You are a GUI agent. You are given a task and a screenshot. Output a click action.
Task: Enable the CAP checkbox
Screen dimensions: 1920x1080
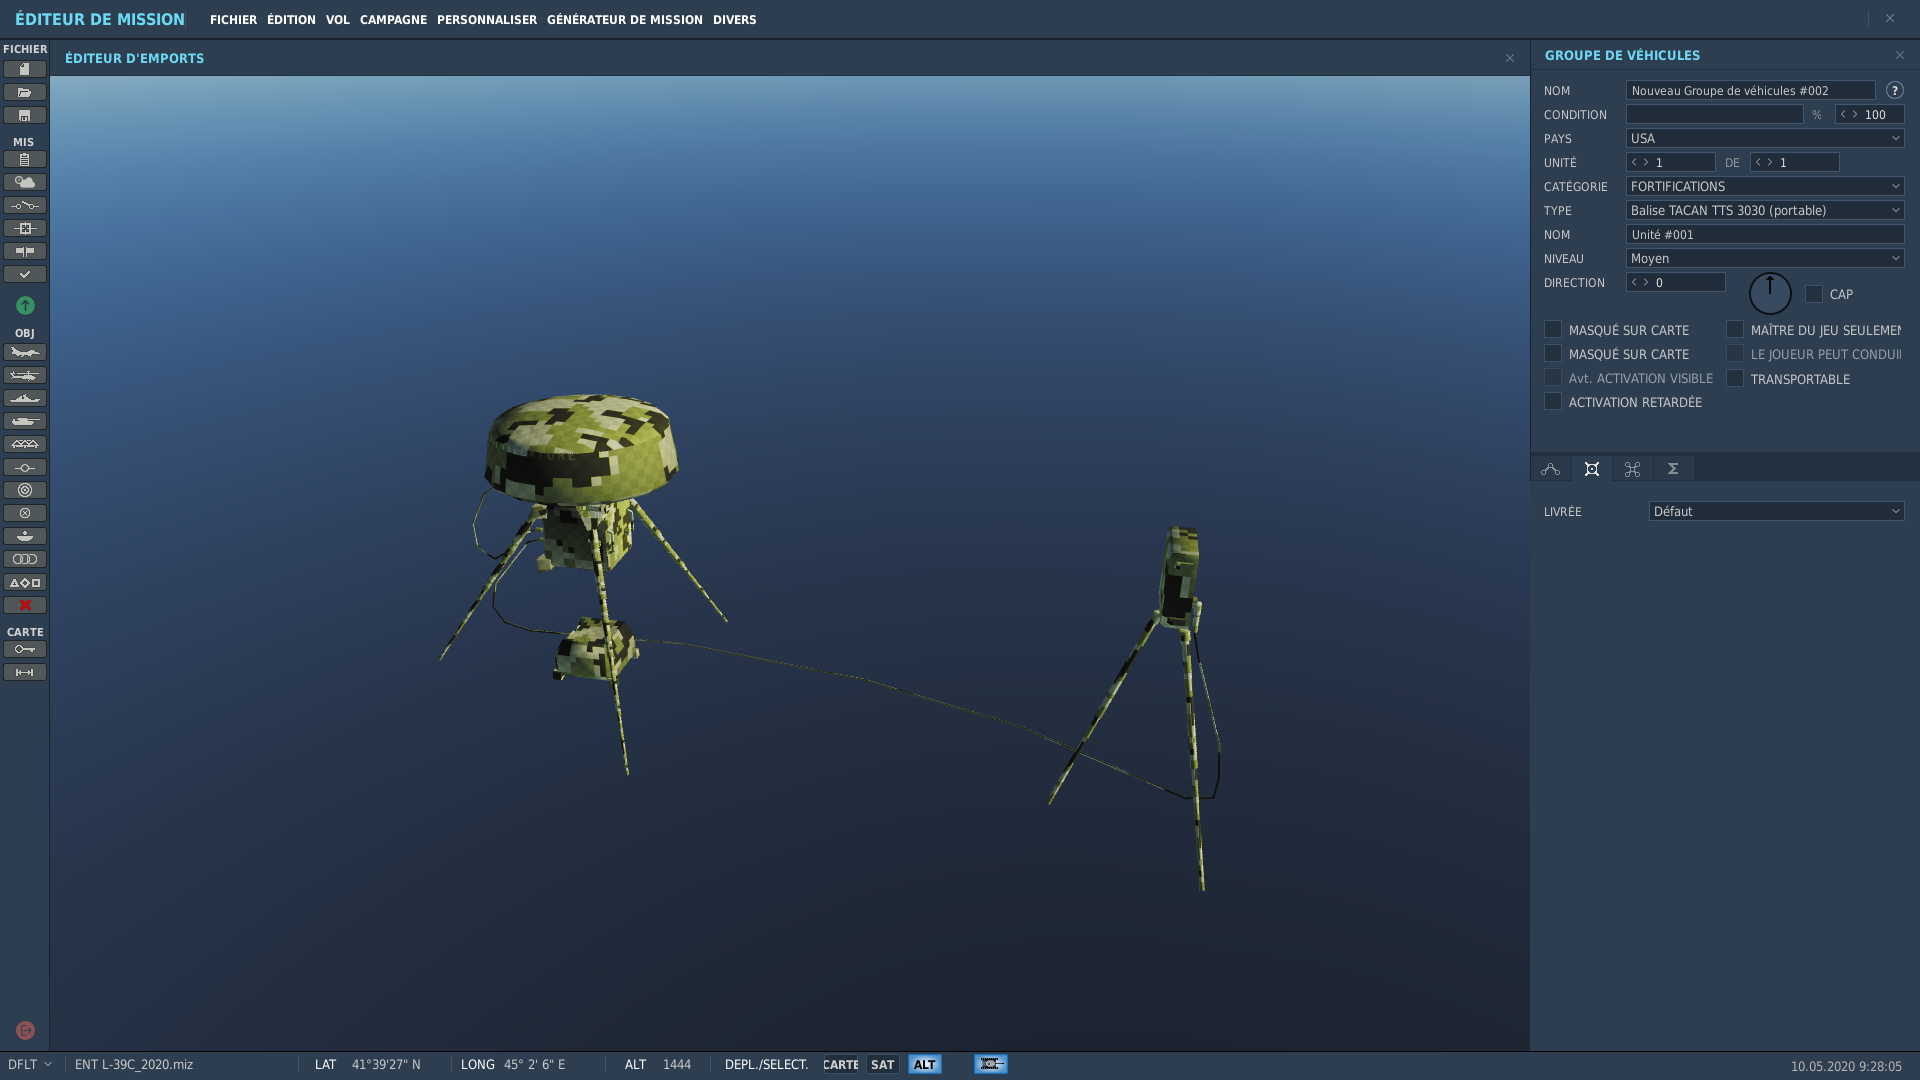1813,294
